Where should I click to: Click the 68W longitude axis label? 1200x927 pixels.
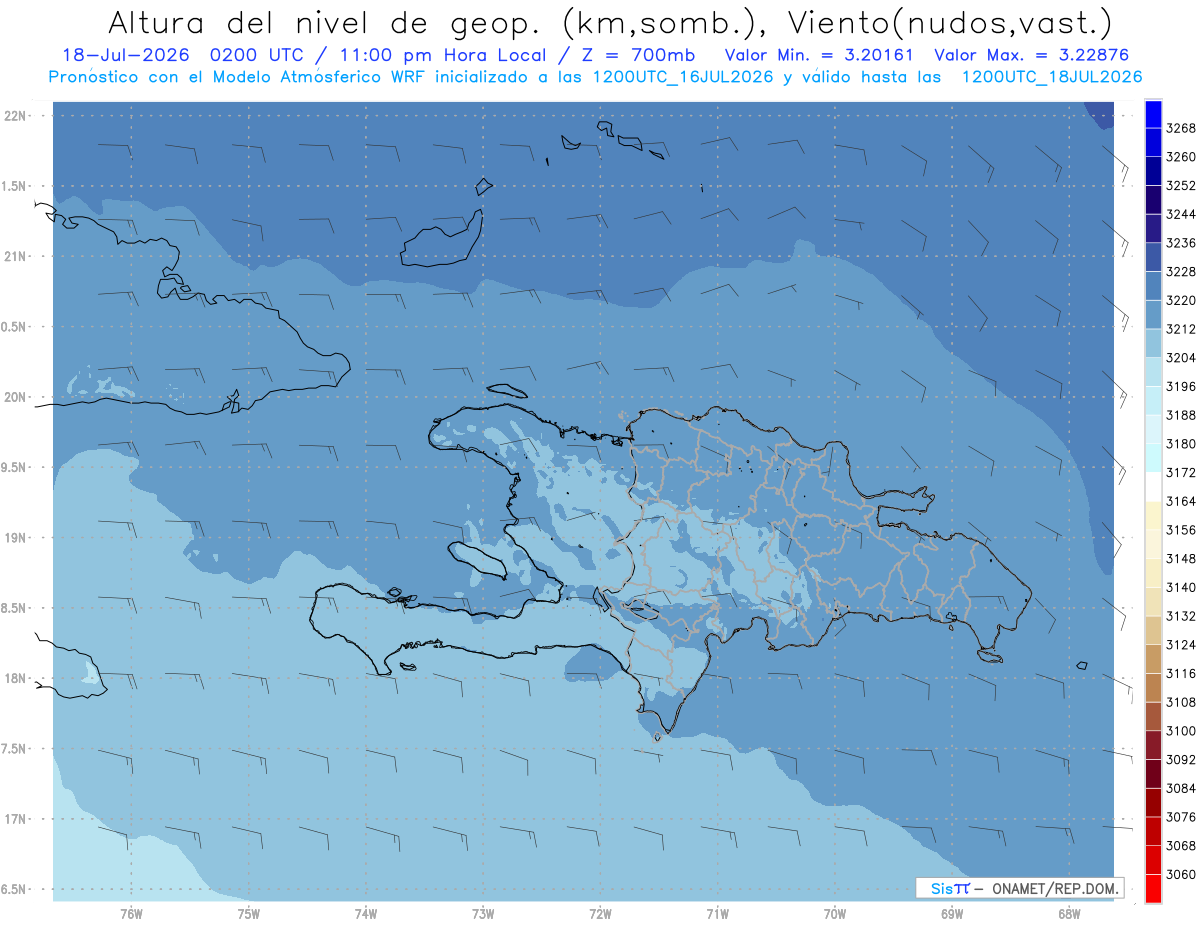1069,914
